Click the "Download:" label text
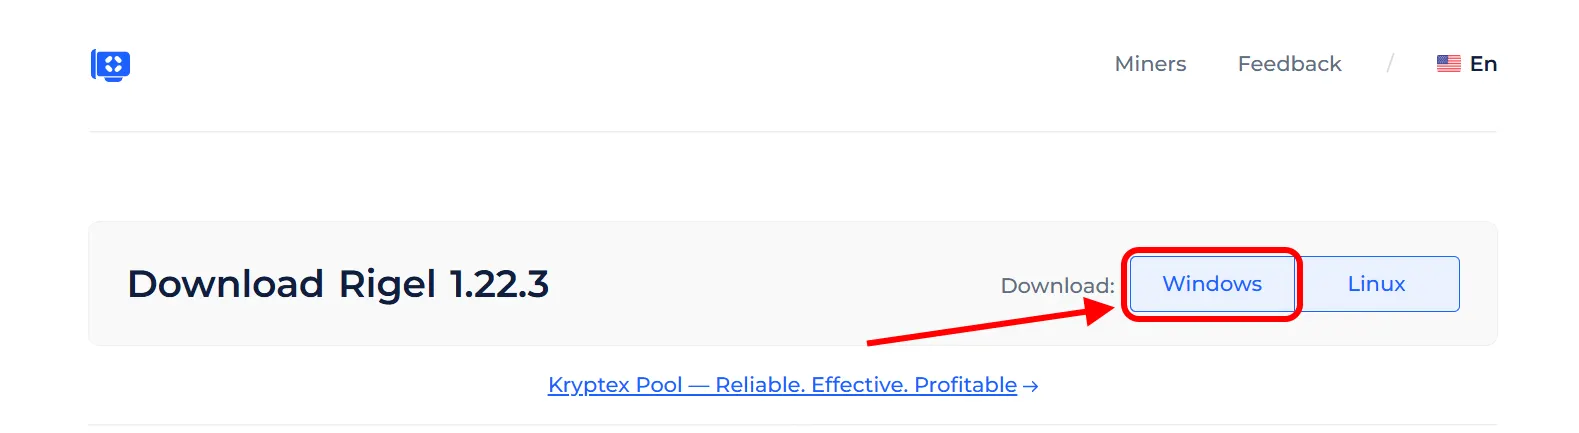The image size is (1579, 433). [1057, 286]
